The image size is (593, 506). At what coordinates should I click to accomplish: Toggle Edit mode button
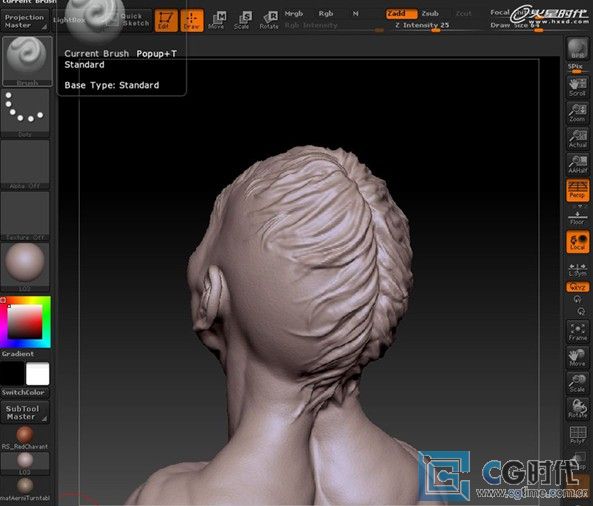click(166, 20)
